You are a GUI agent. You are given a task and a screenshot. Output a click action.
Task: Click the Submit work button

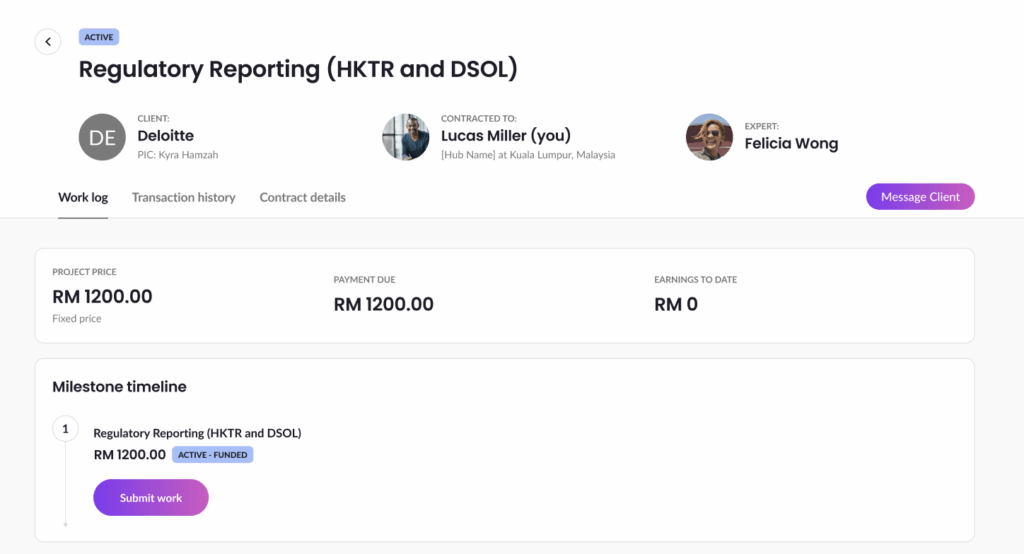[x=151, y=498]
